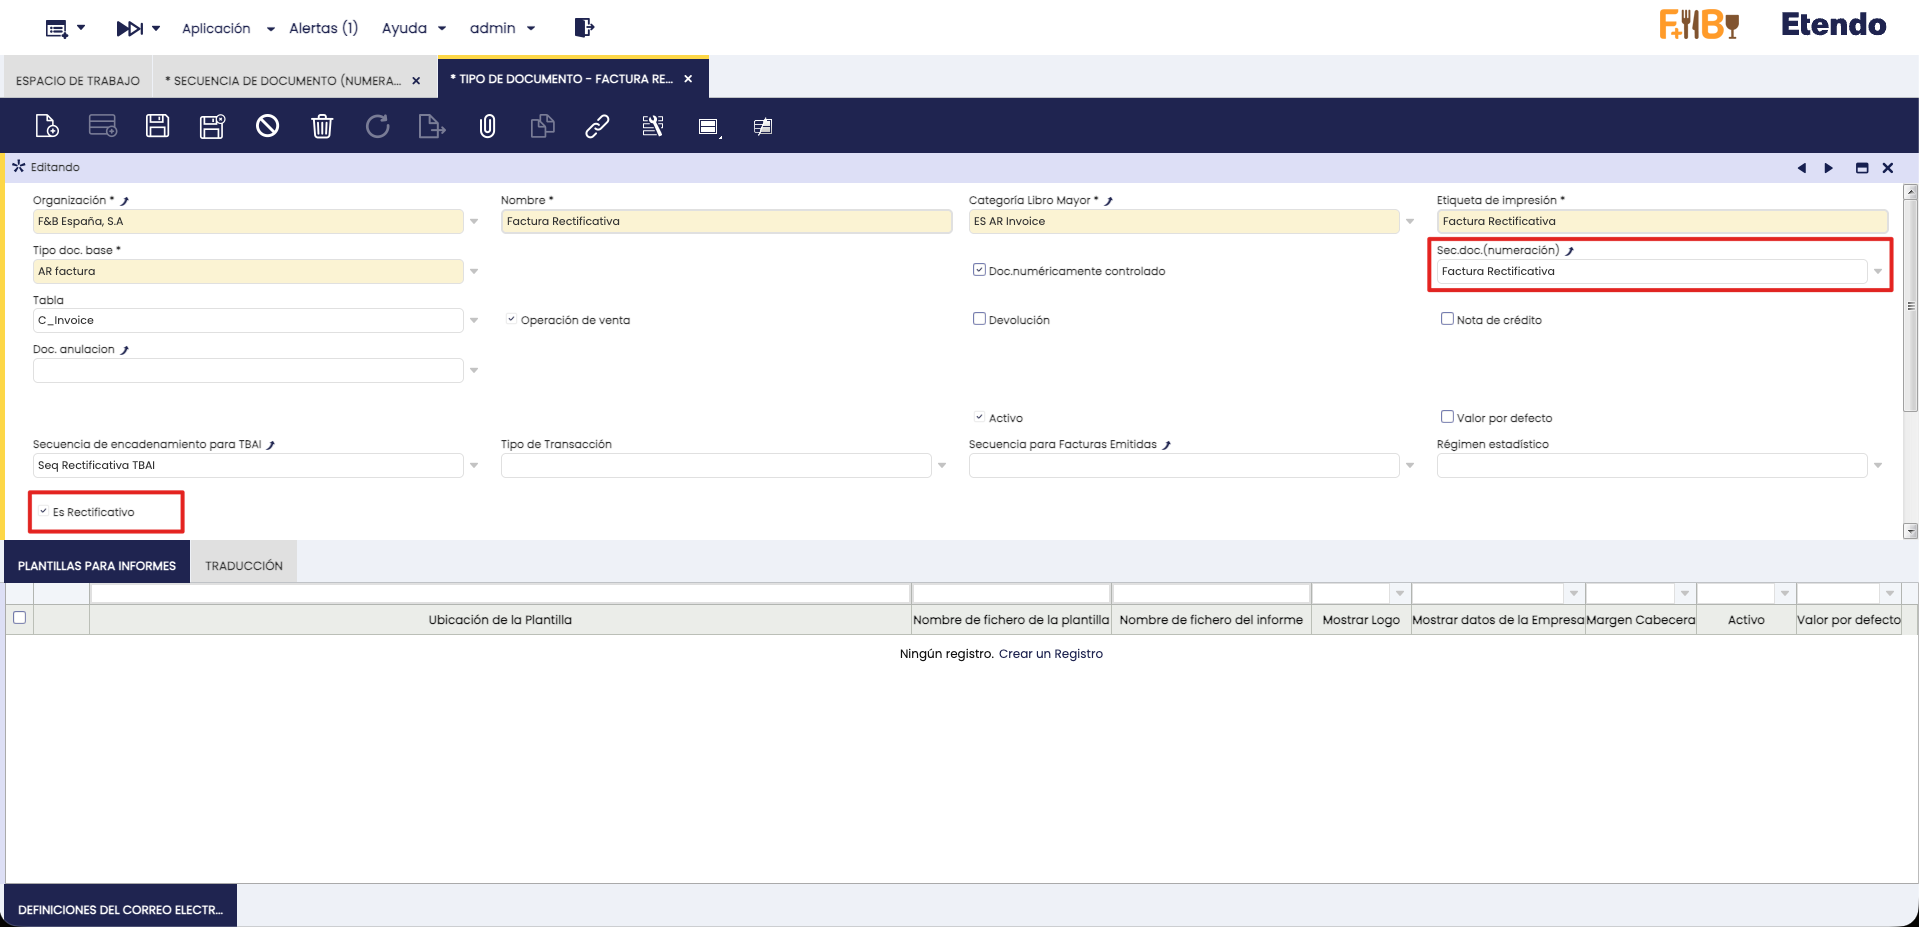Open Alertas (1) notifications

tap(323, 28)
